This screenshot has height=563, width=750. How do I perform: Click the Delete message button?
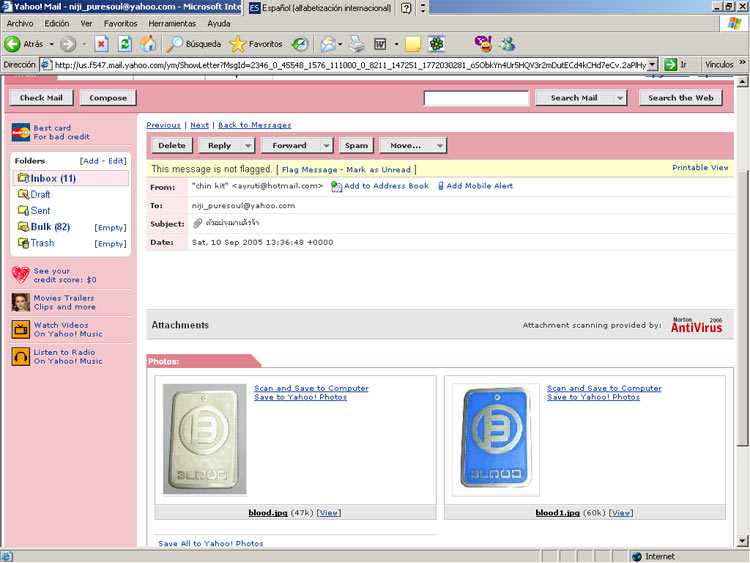click(172, 145)
